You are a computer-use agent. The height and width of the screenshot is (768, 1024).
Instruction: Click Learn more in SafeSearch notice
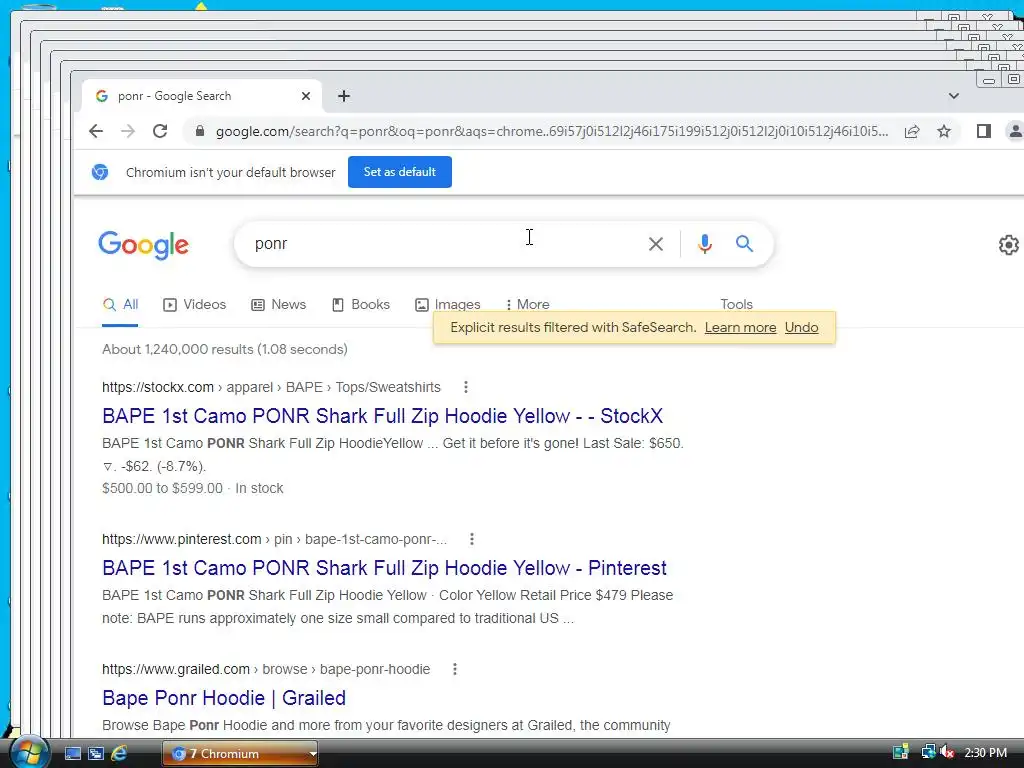pos(741,327)
